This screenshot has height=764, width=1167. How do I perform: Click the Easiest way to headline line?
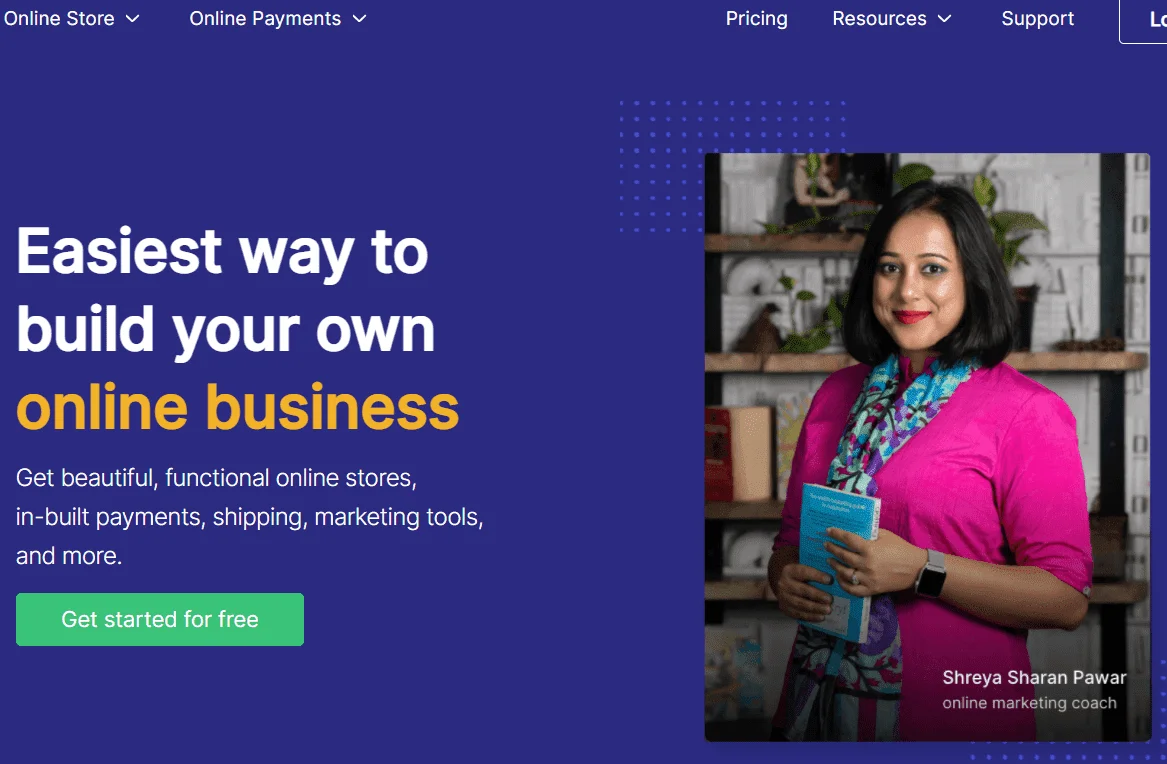[x=223, y=254]
